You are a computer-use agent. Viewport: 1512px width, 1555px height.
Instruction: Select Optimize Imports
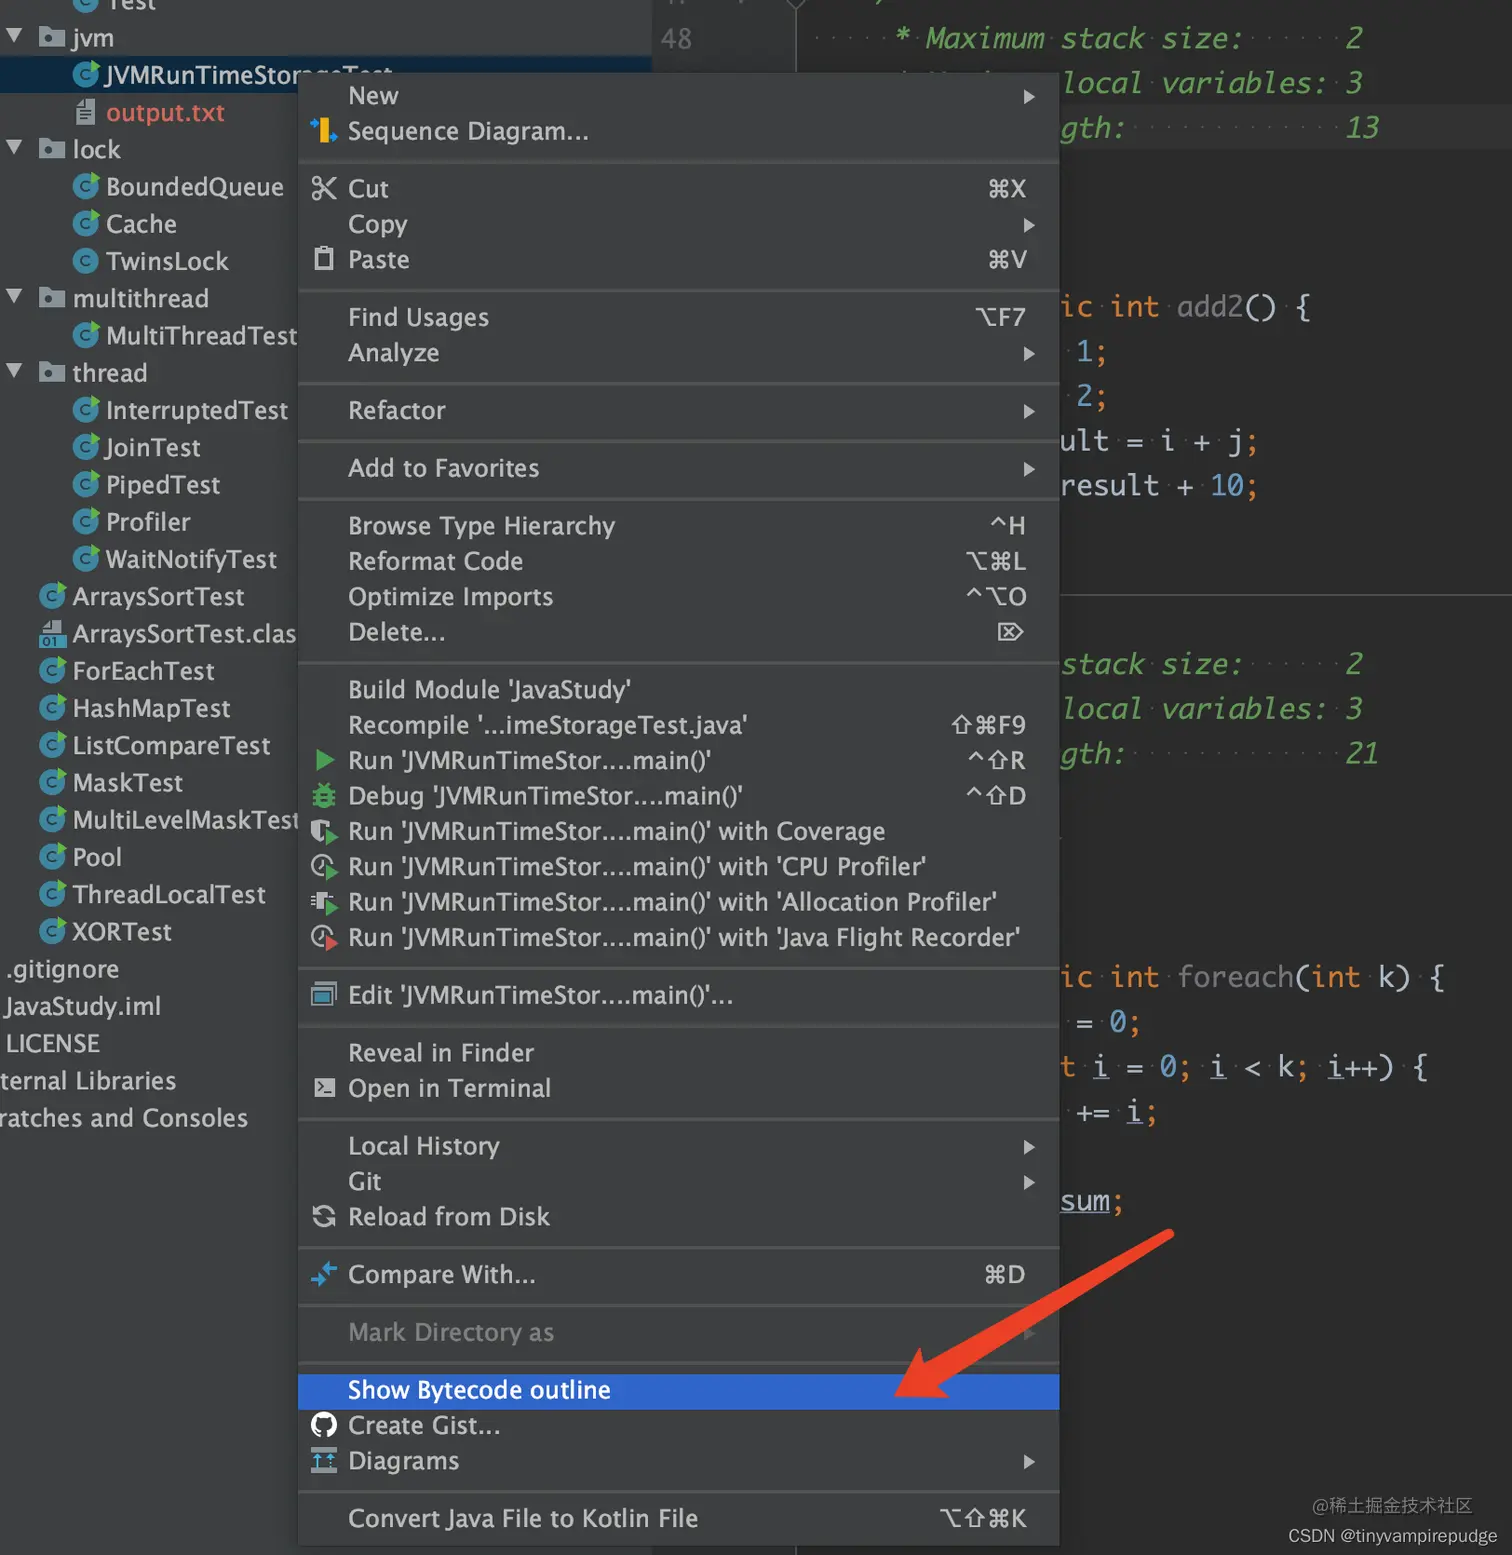tap(679, 596)
